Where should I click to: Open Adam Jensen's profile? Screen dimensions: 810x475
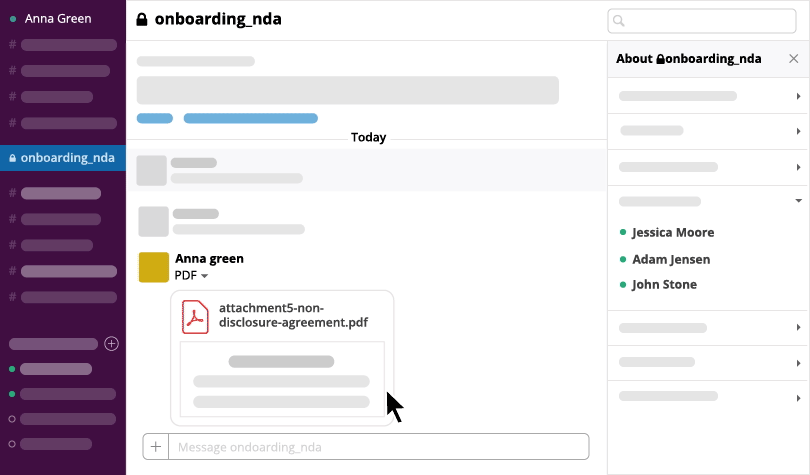click(x=671, y=259)
